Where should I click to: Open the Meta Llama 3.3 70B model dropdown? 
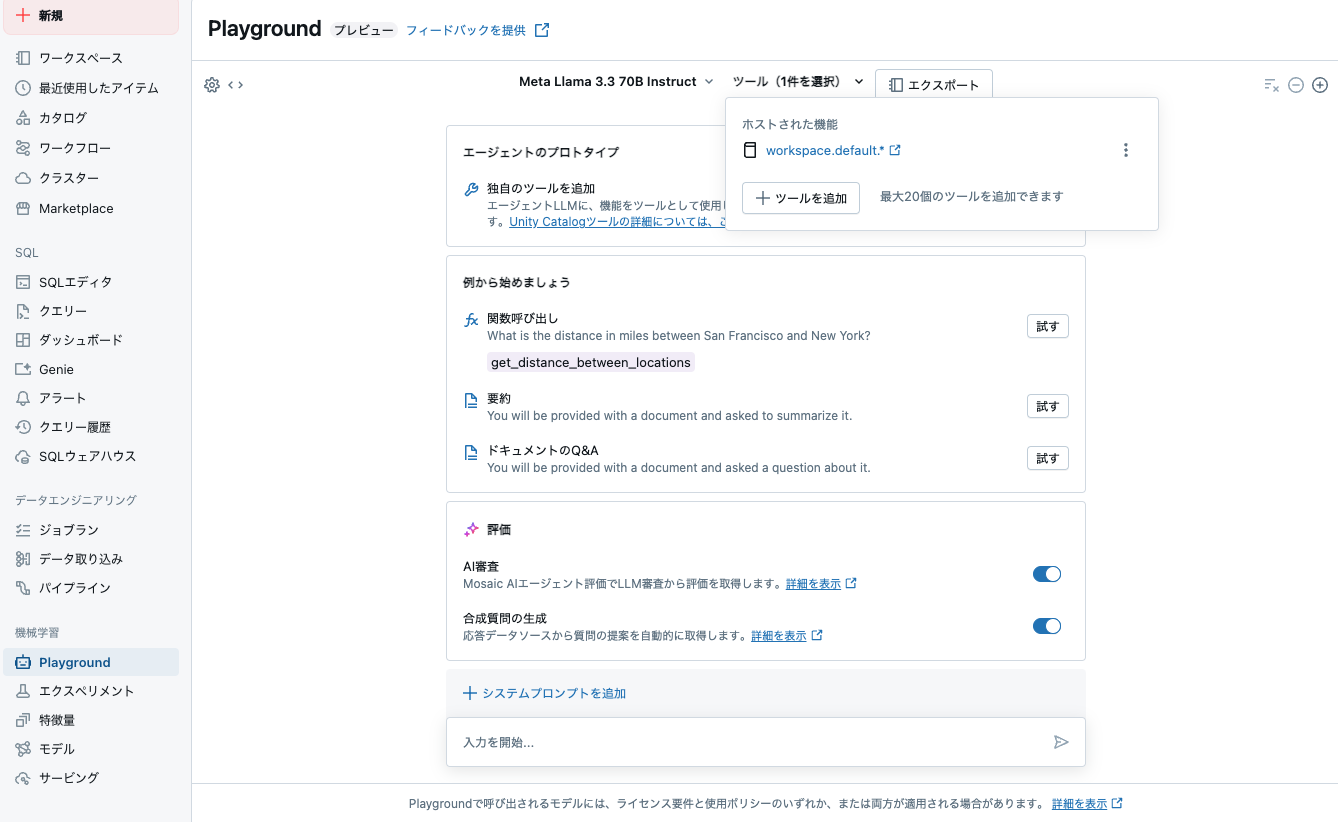[x=616, y=81]
